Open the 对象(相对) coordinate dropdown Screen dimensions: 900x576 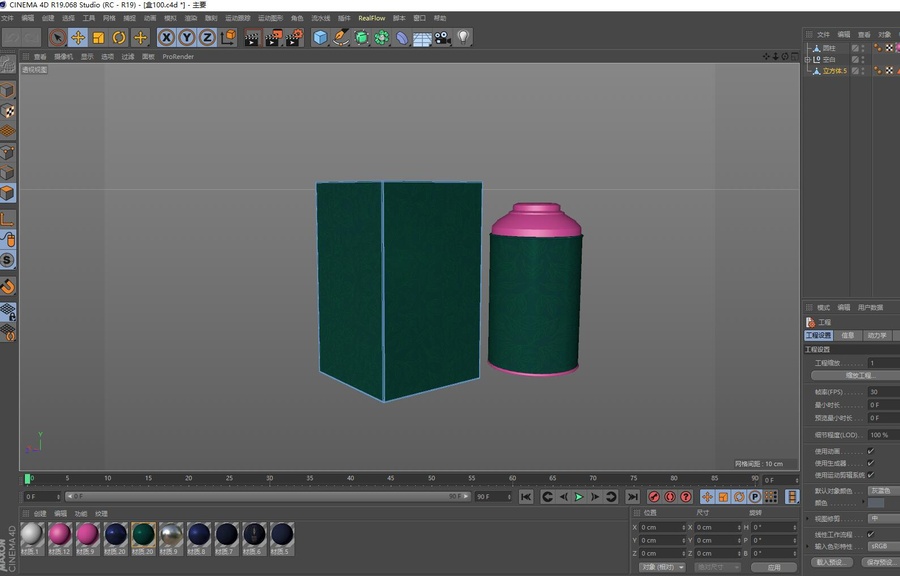662,567
